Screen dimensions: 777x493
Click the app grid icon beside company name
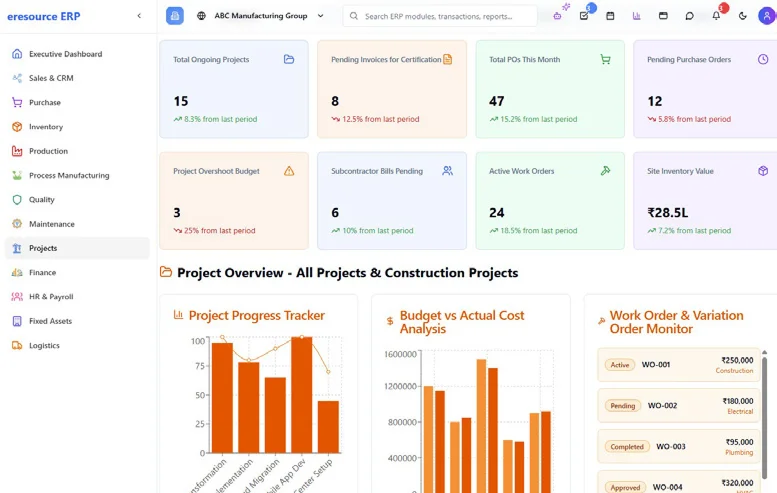(x=175, y=16)
